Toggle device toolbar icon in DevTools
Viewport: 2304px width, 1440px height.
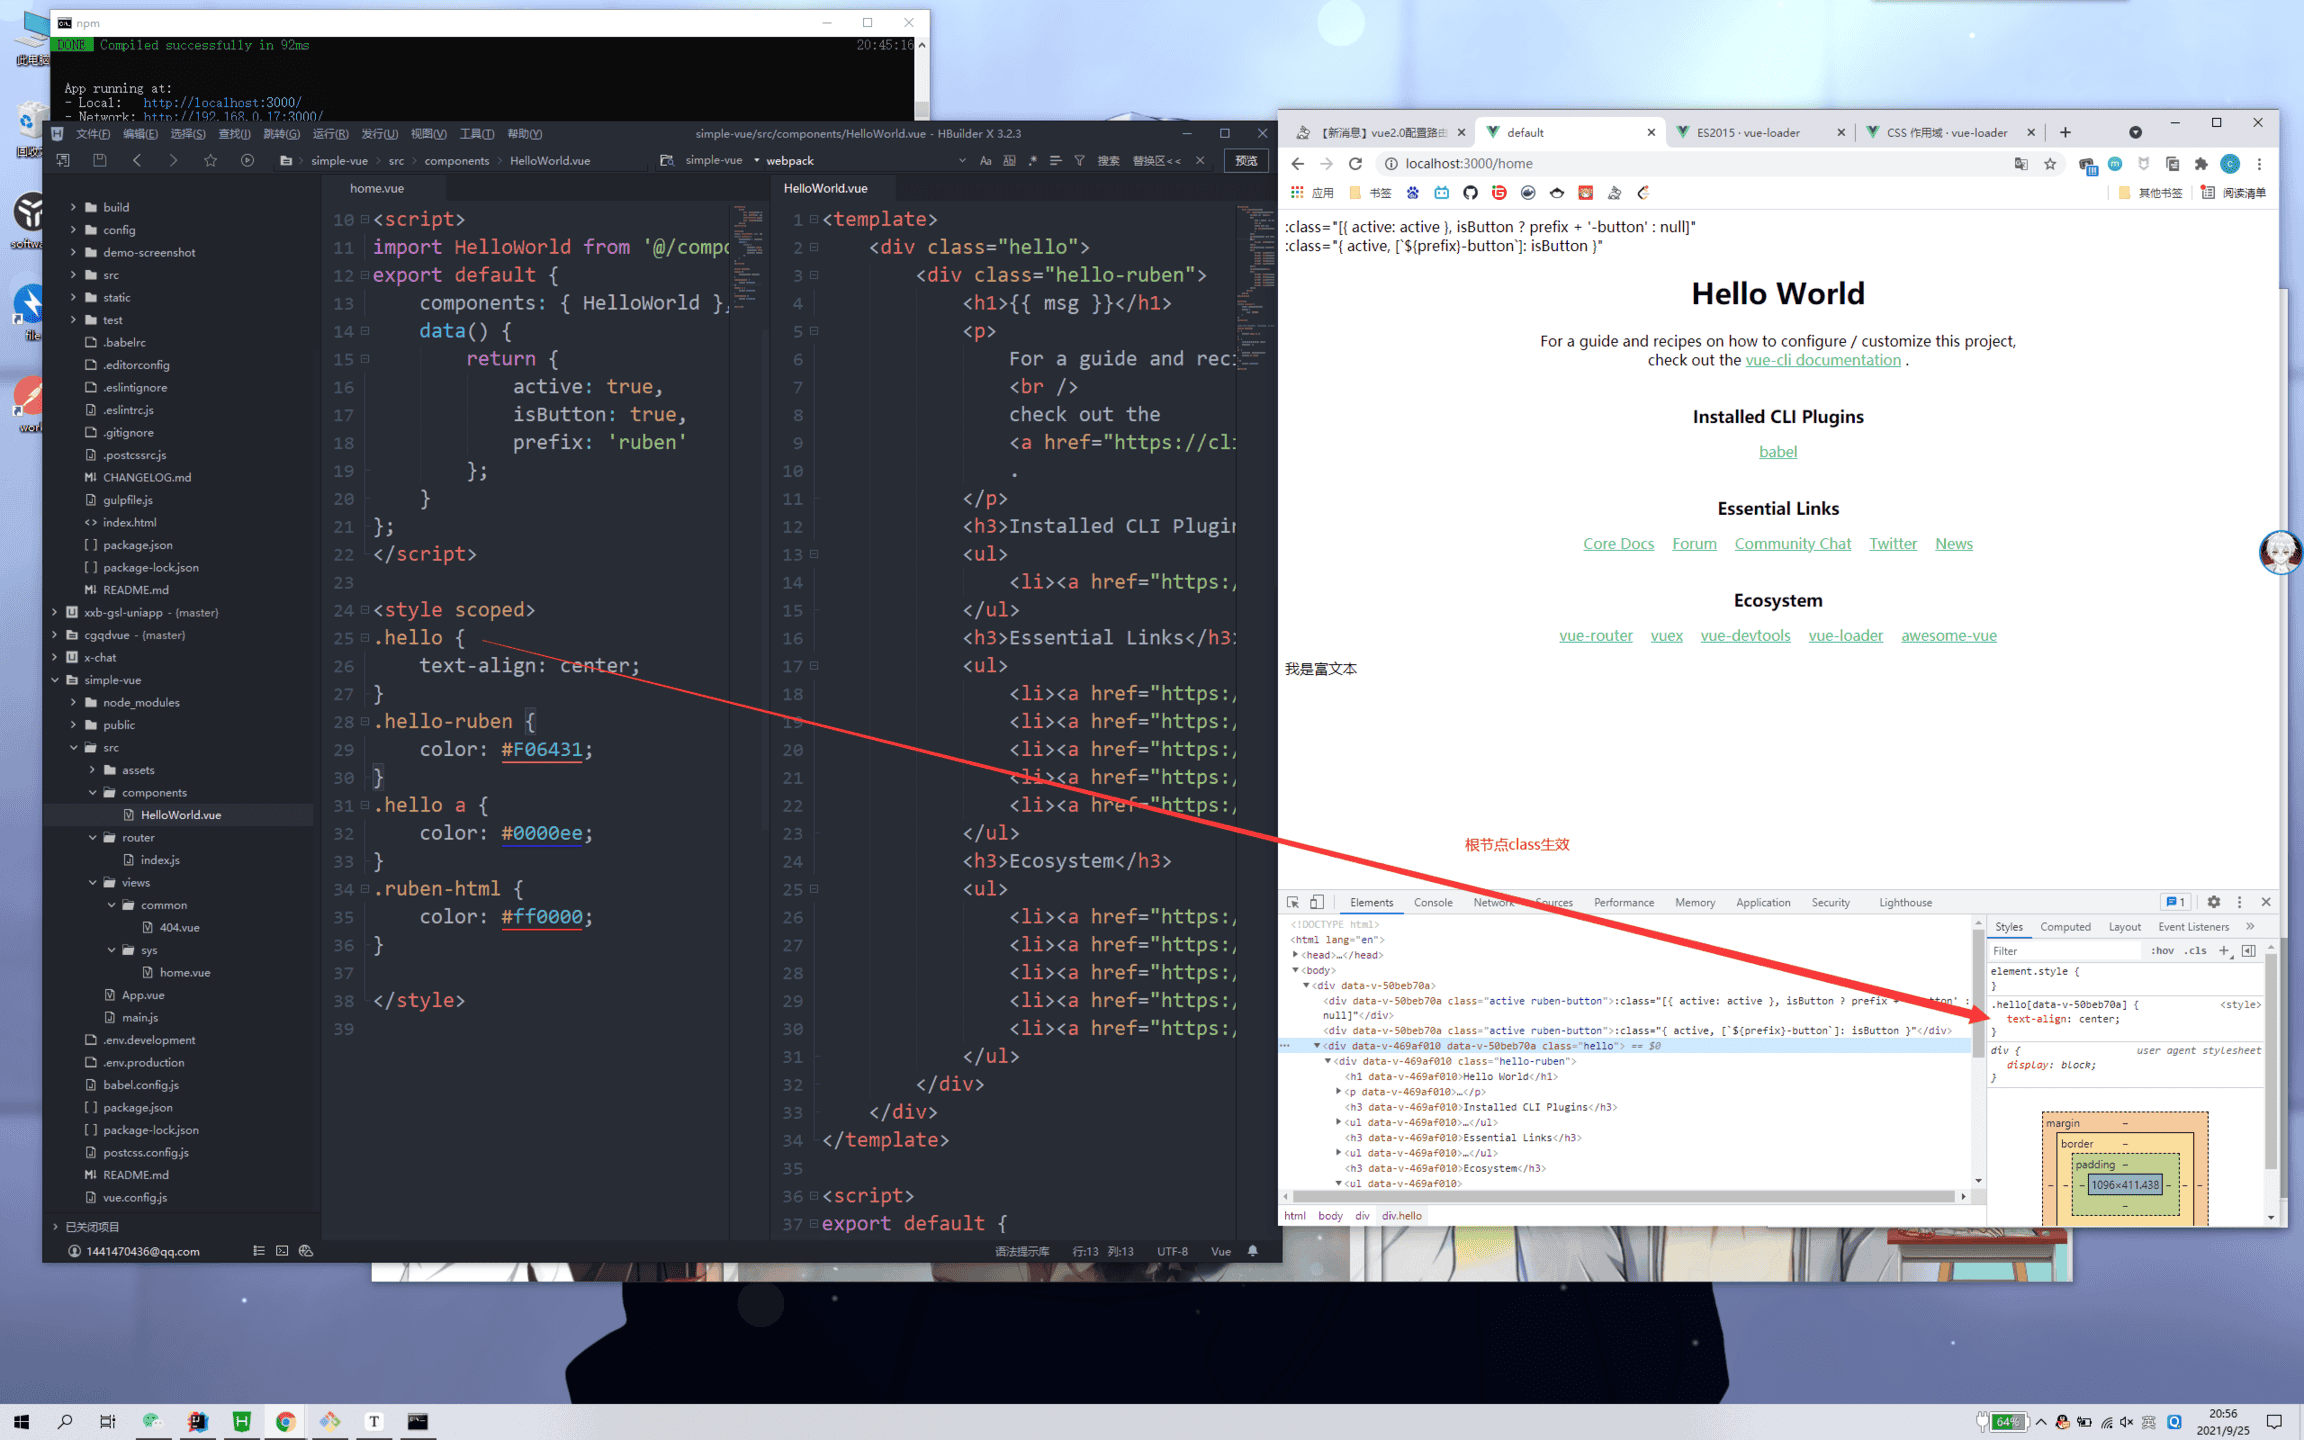1317,902
